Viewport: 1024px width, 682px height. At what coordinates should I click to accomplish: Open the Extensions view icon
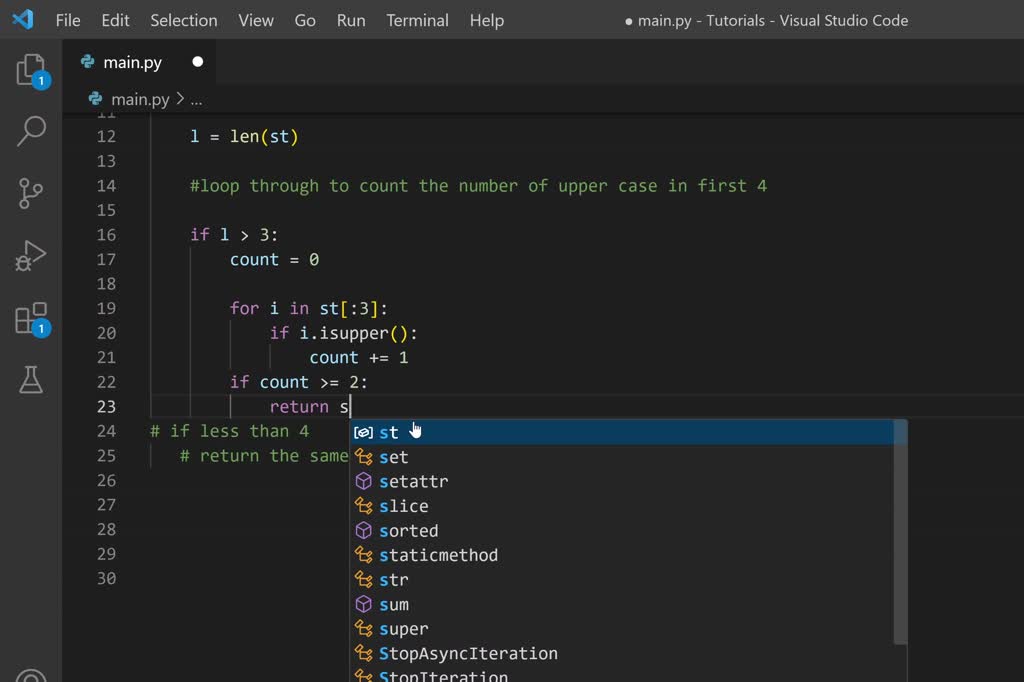31,318
